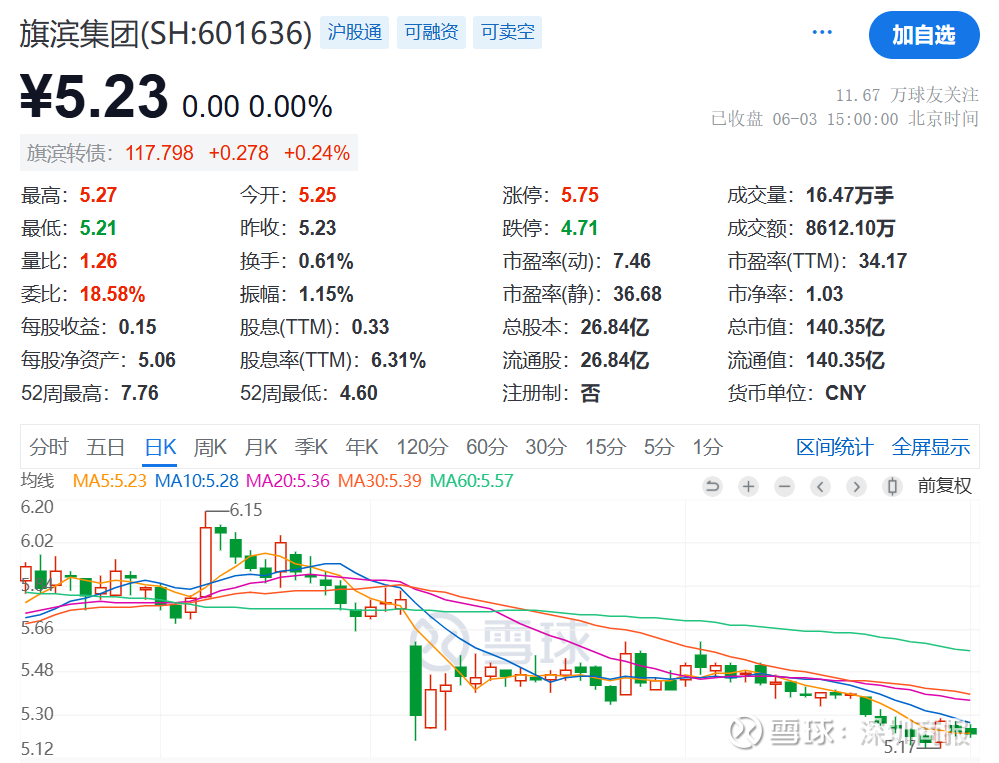This screenshot has height=763, width=999.
Task: Click the 市盈率(TTM) value 34.17
Action: point(882,261)
